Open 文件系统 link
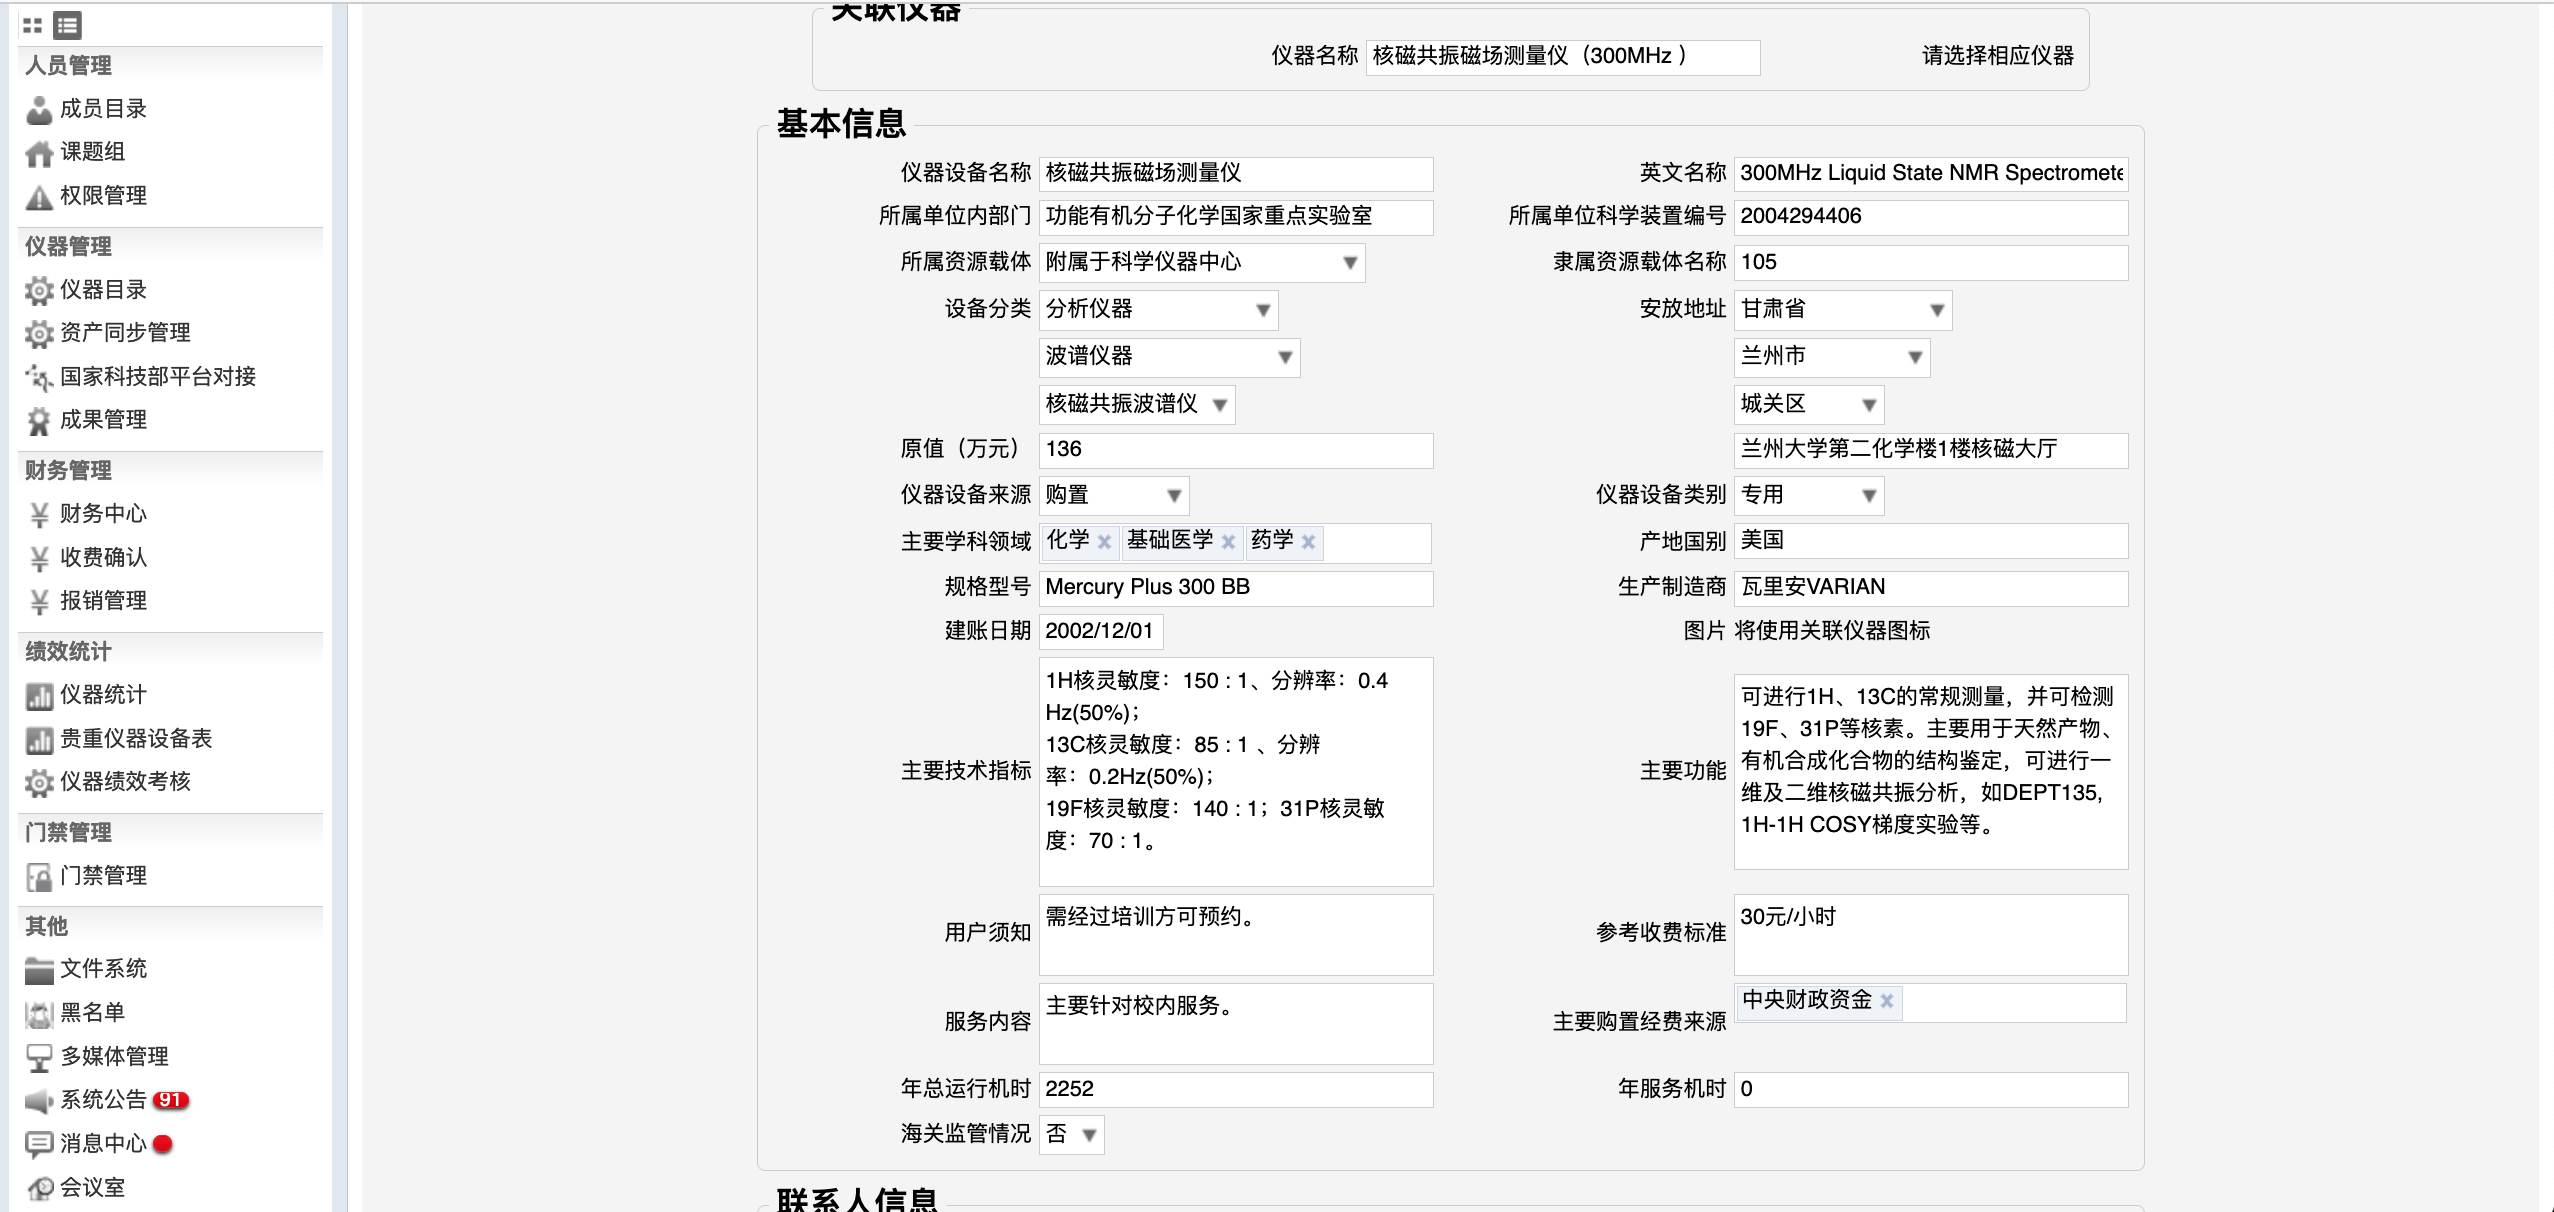The height and width of the screenshot is (1212, 2554). [x=103, y=969]
